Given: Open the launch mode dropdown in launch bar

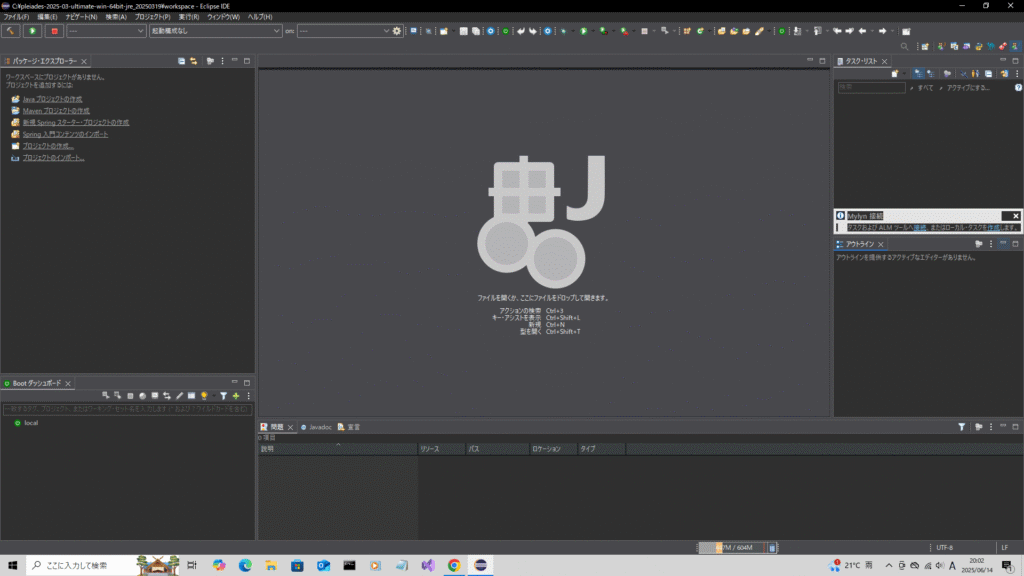Looking at the screenshot, I should coord(106,31).
